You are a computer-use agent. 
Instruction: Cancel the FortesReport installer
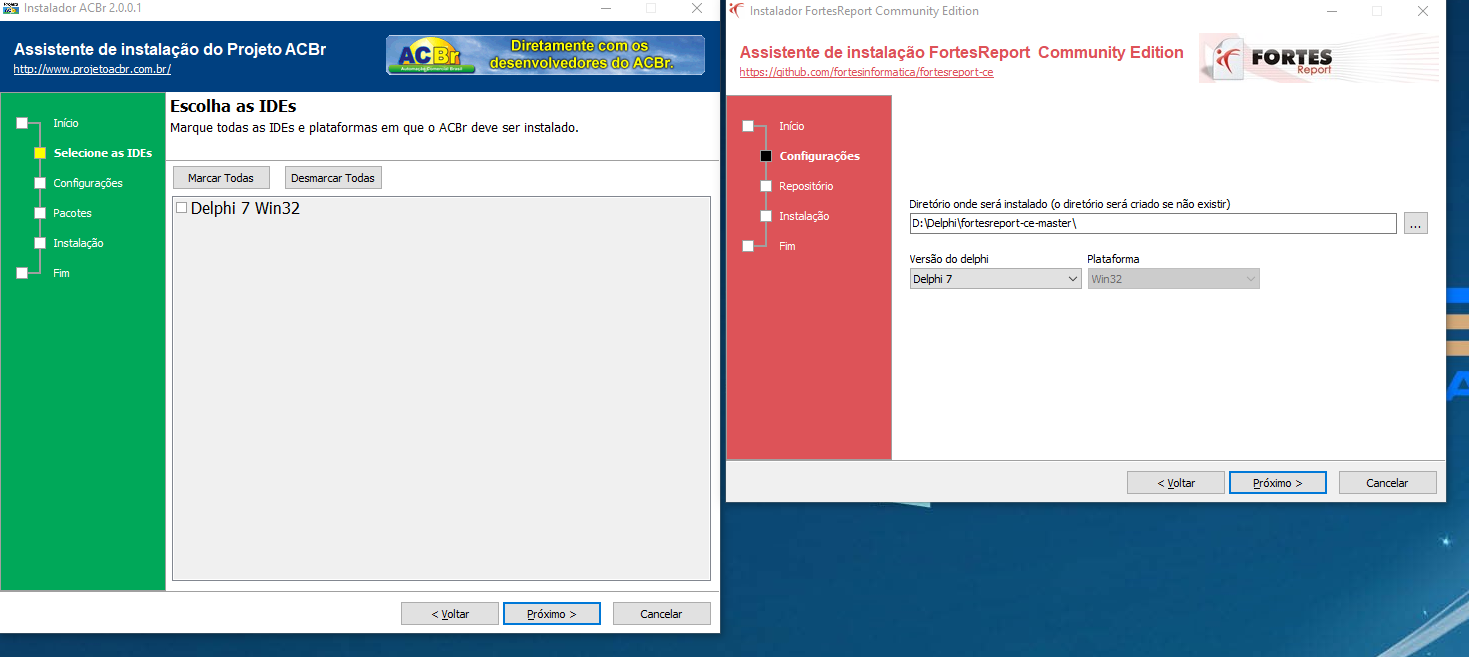pyautogui.click(x=1387, y=483)
